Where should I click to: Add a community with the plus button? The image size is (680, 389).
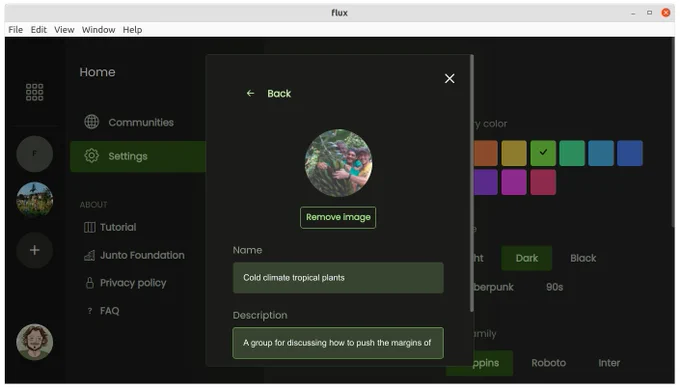click(x=34, y=250)
